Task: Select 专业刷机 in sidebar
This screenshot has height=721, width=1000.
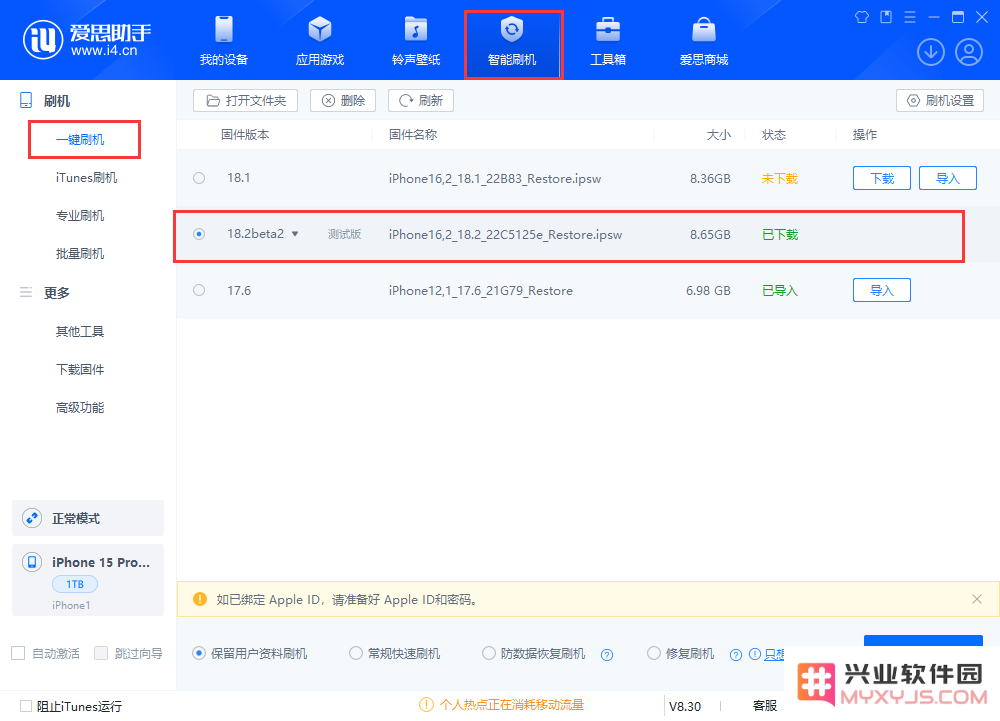Action: point(80,216)
